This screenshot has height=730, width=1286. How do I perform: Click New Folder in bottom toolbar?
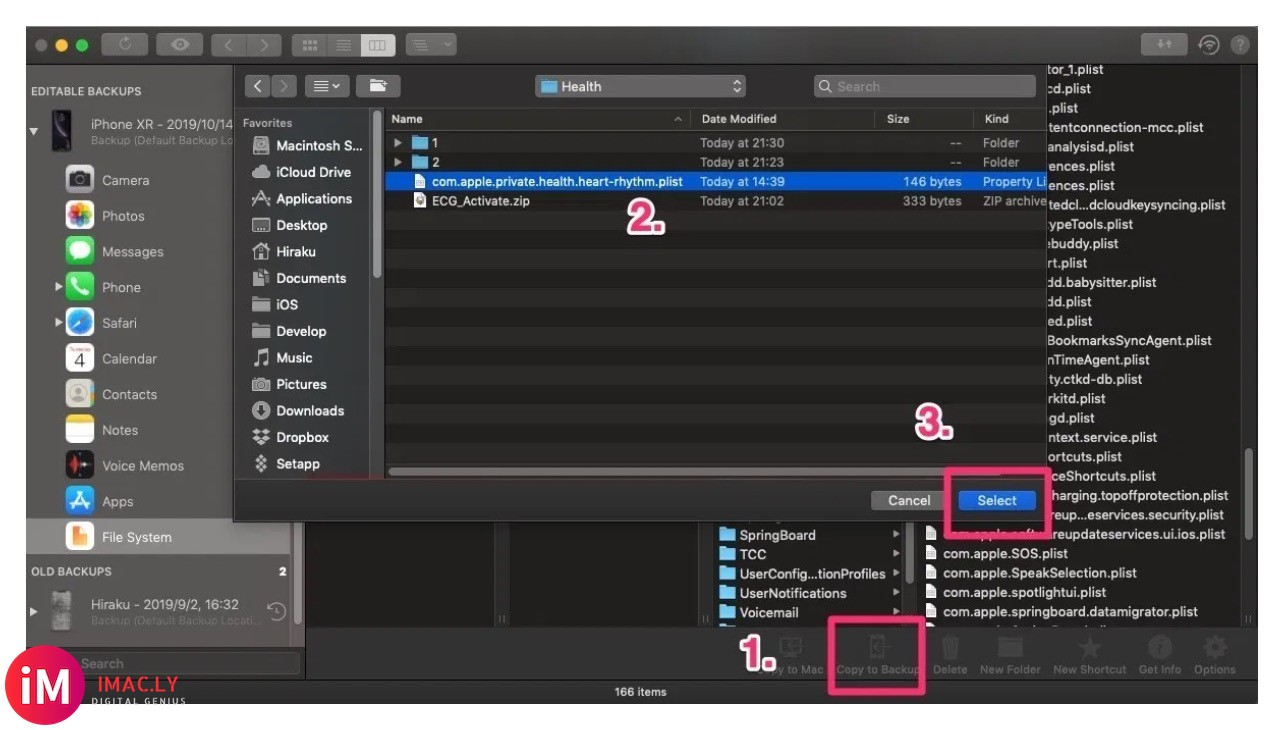1010,655
